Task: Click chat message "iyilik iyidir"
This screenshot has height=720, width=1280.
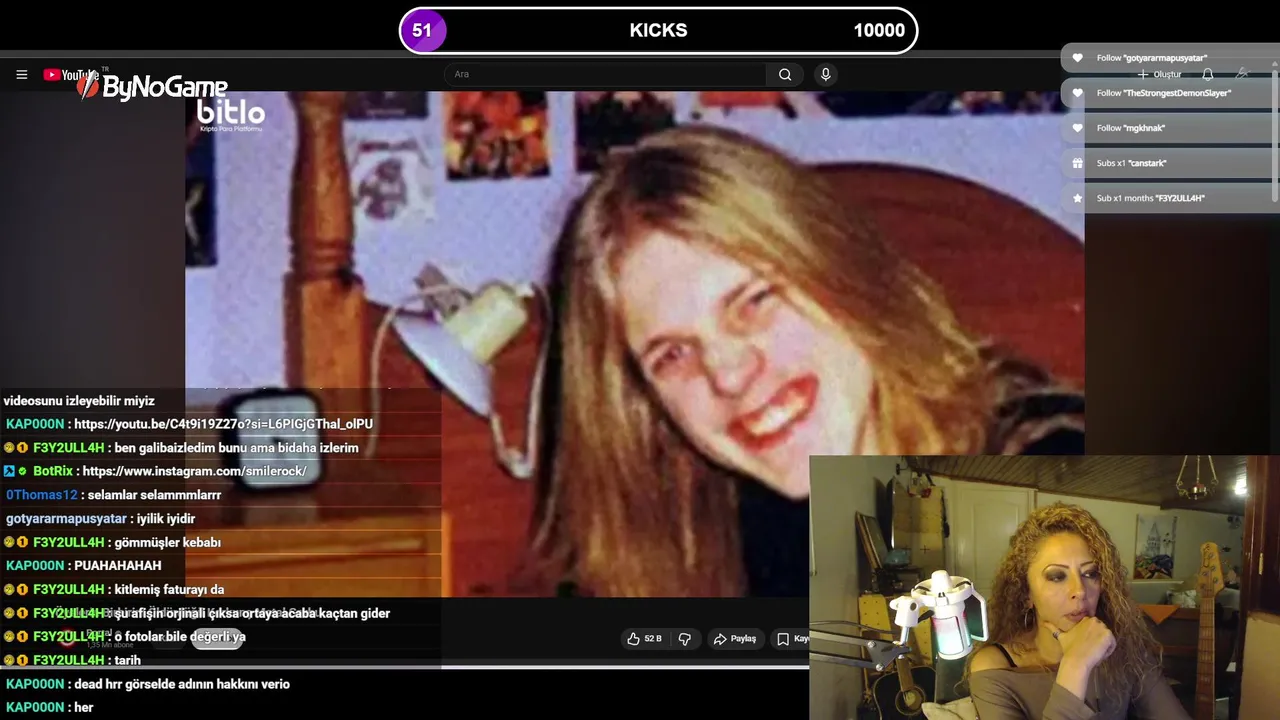Action: tap(166, 519)
